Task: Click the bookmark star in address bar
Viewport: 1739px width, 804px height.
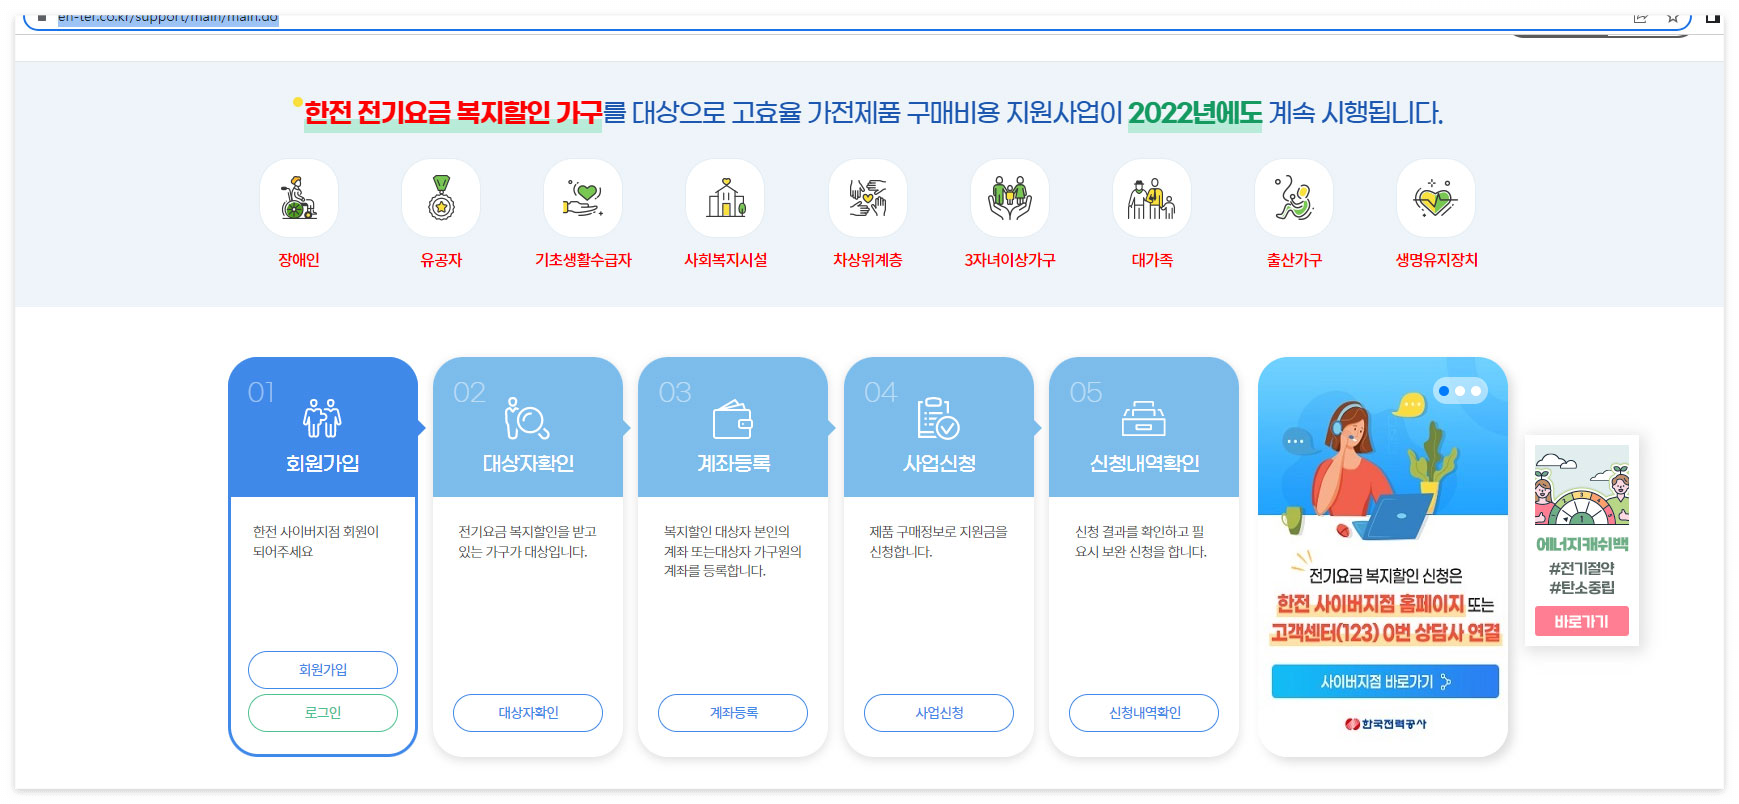Action: [1673, 17]
